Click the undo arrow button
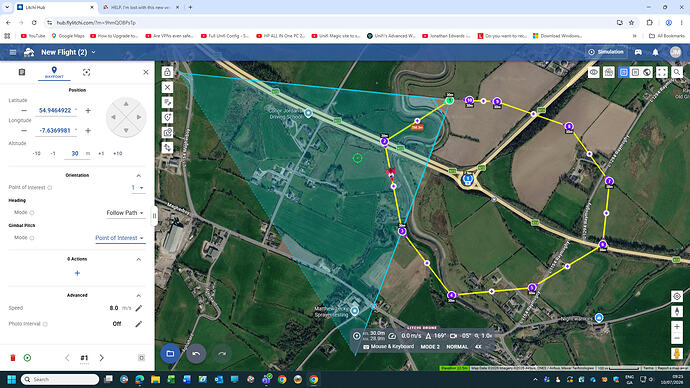 tap(196, 354)
